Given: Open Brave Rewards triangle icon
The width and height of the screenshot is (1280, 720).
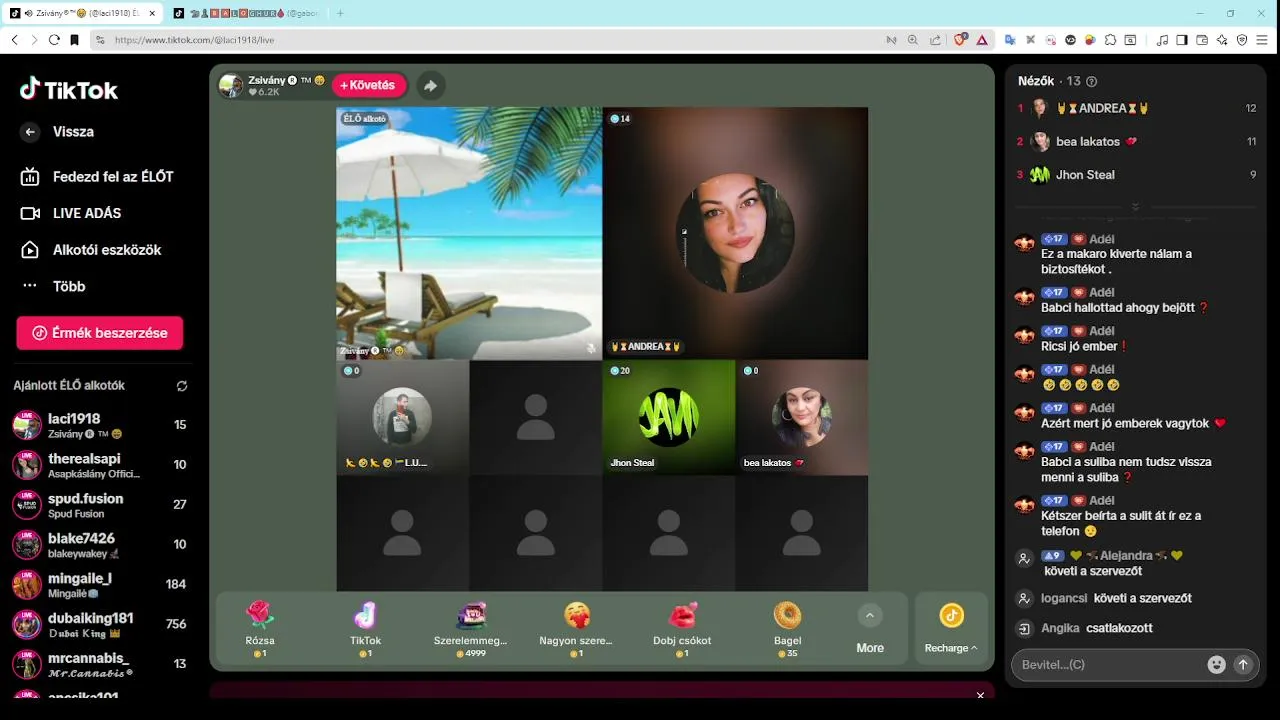Looking at the screenshot, I should (x=982, y=40).
